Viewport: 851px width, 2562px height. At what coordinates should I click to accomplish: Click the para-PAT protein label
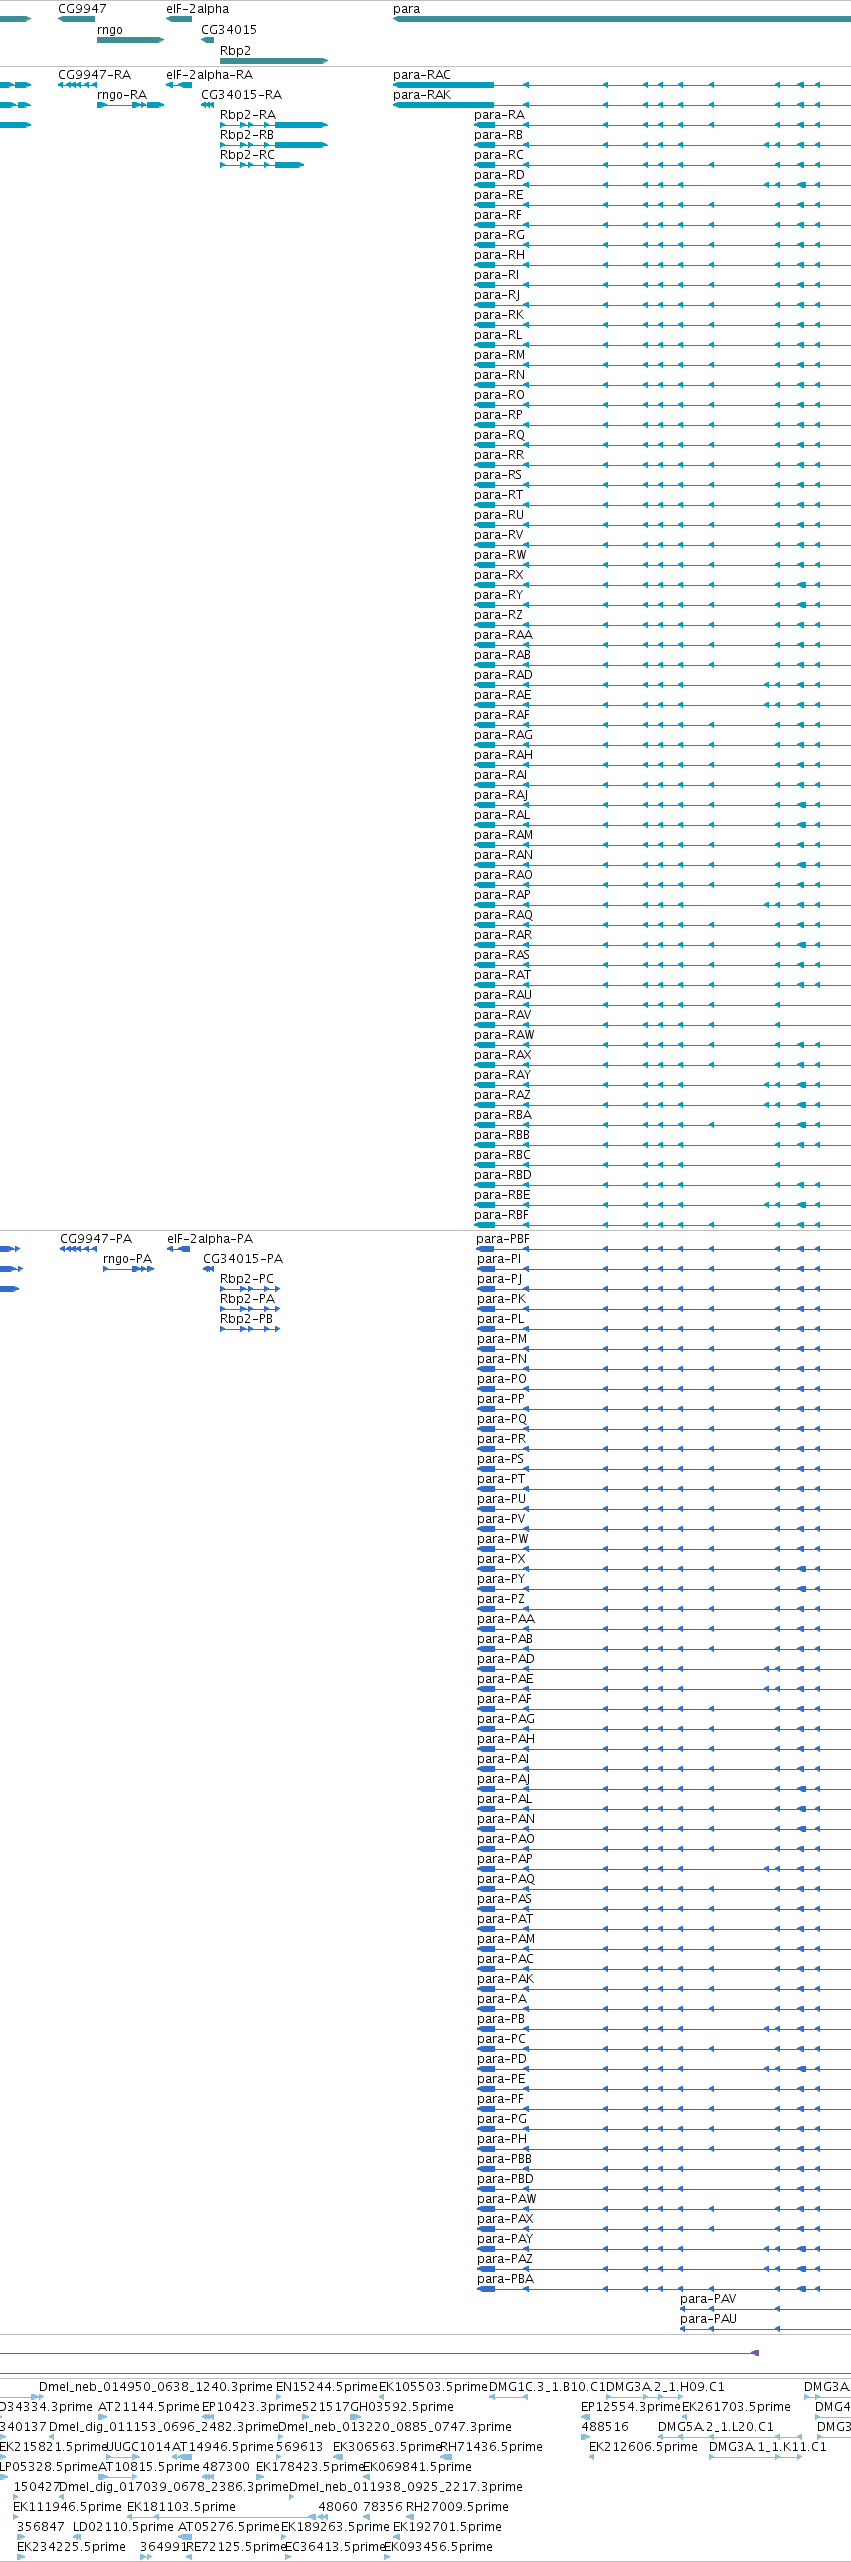[505, 1919]
